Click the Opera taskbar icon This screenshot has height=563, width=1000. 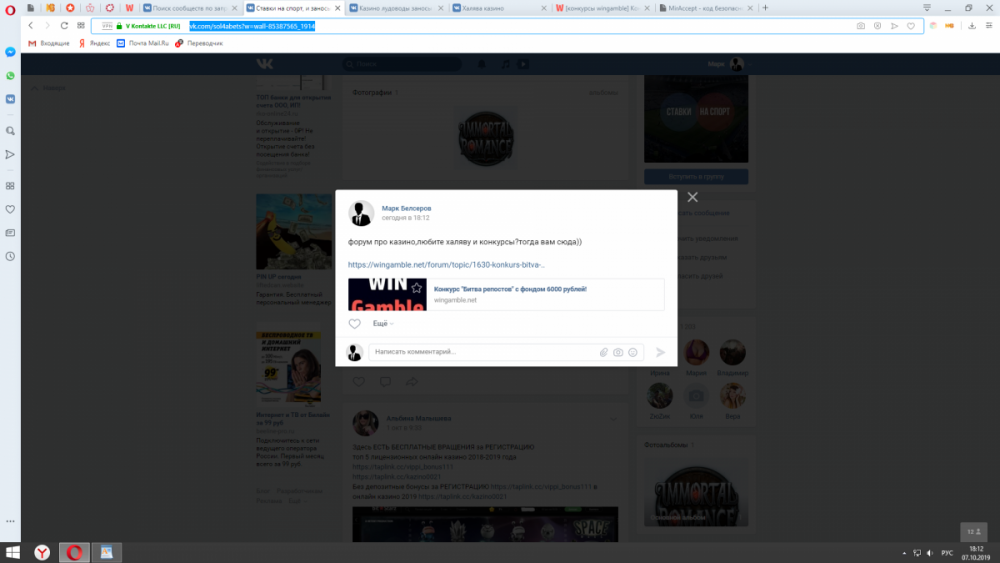pyautogui.click(x=74, y=552)
